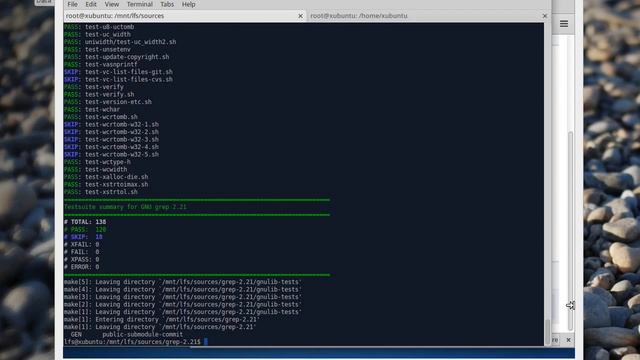This screenshot has width=640, height=360.
Task: Click the line 'test-wcrtomb-w32-1.sh'
Action: (111, 124)
